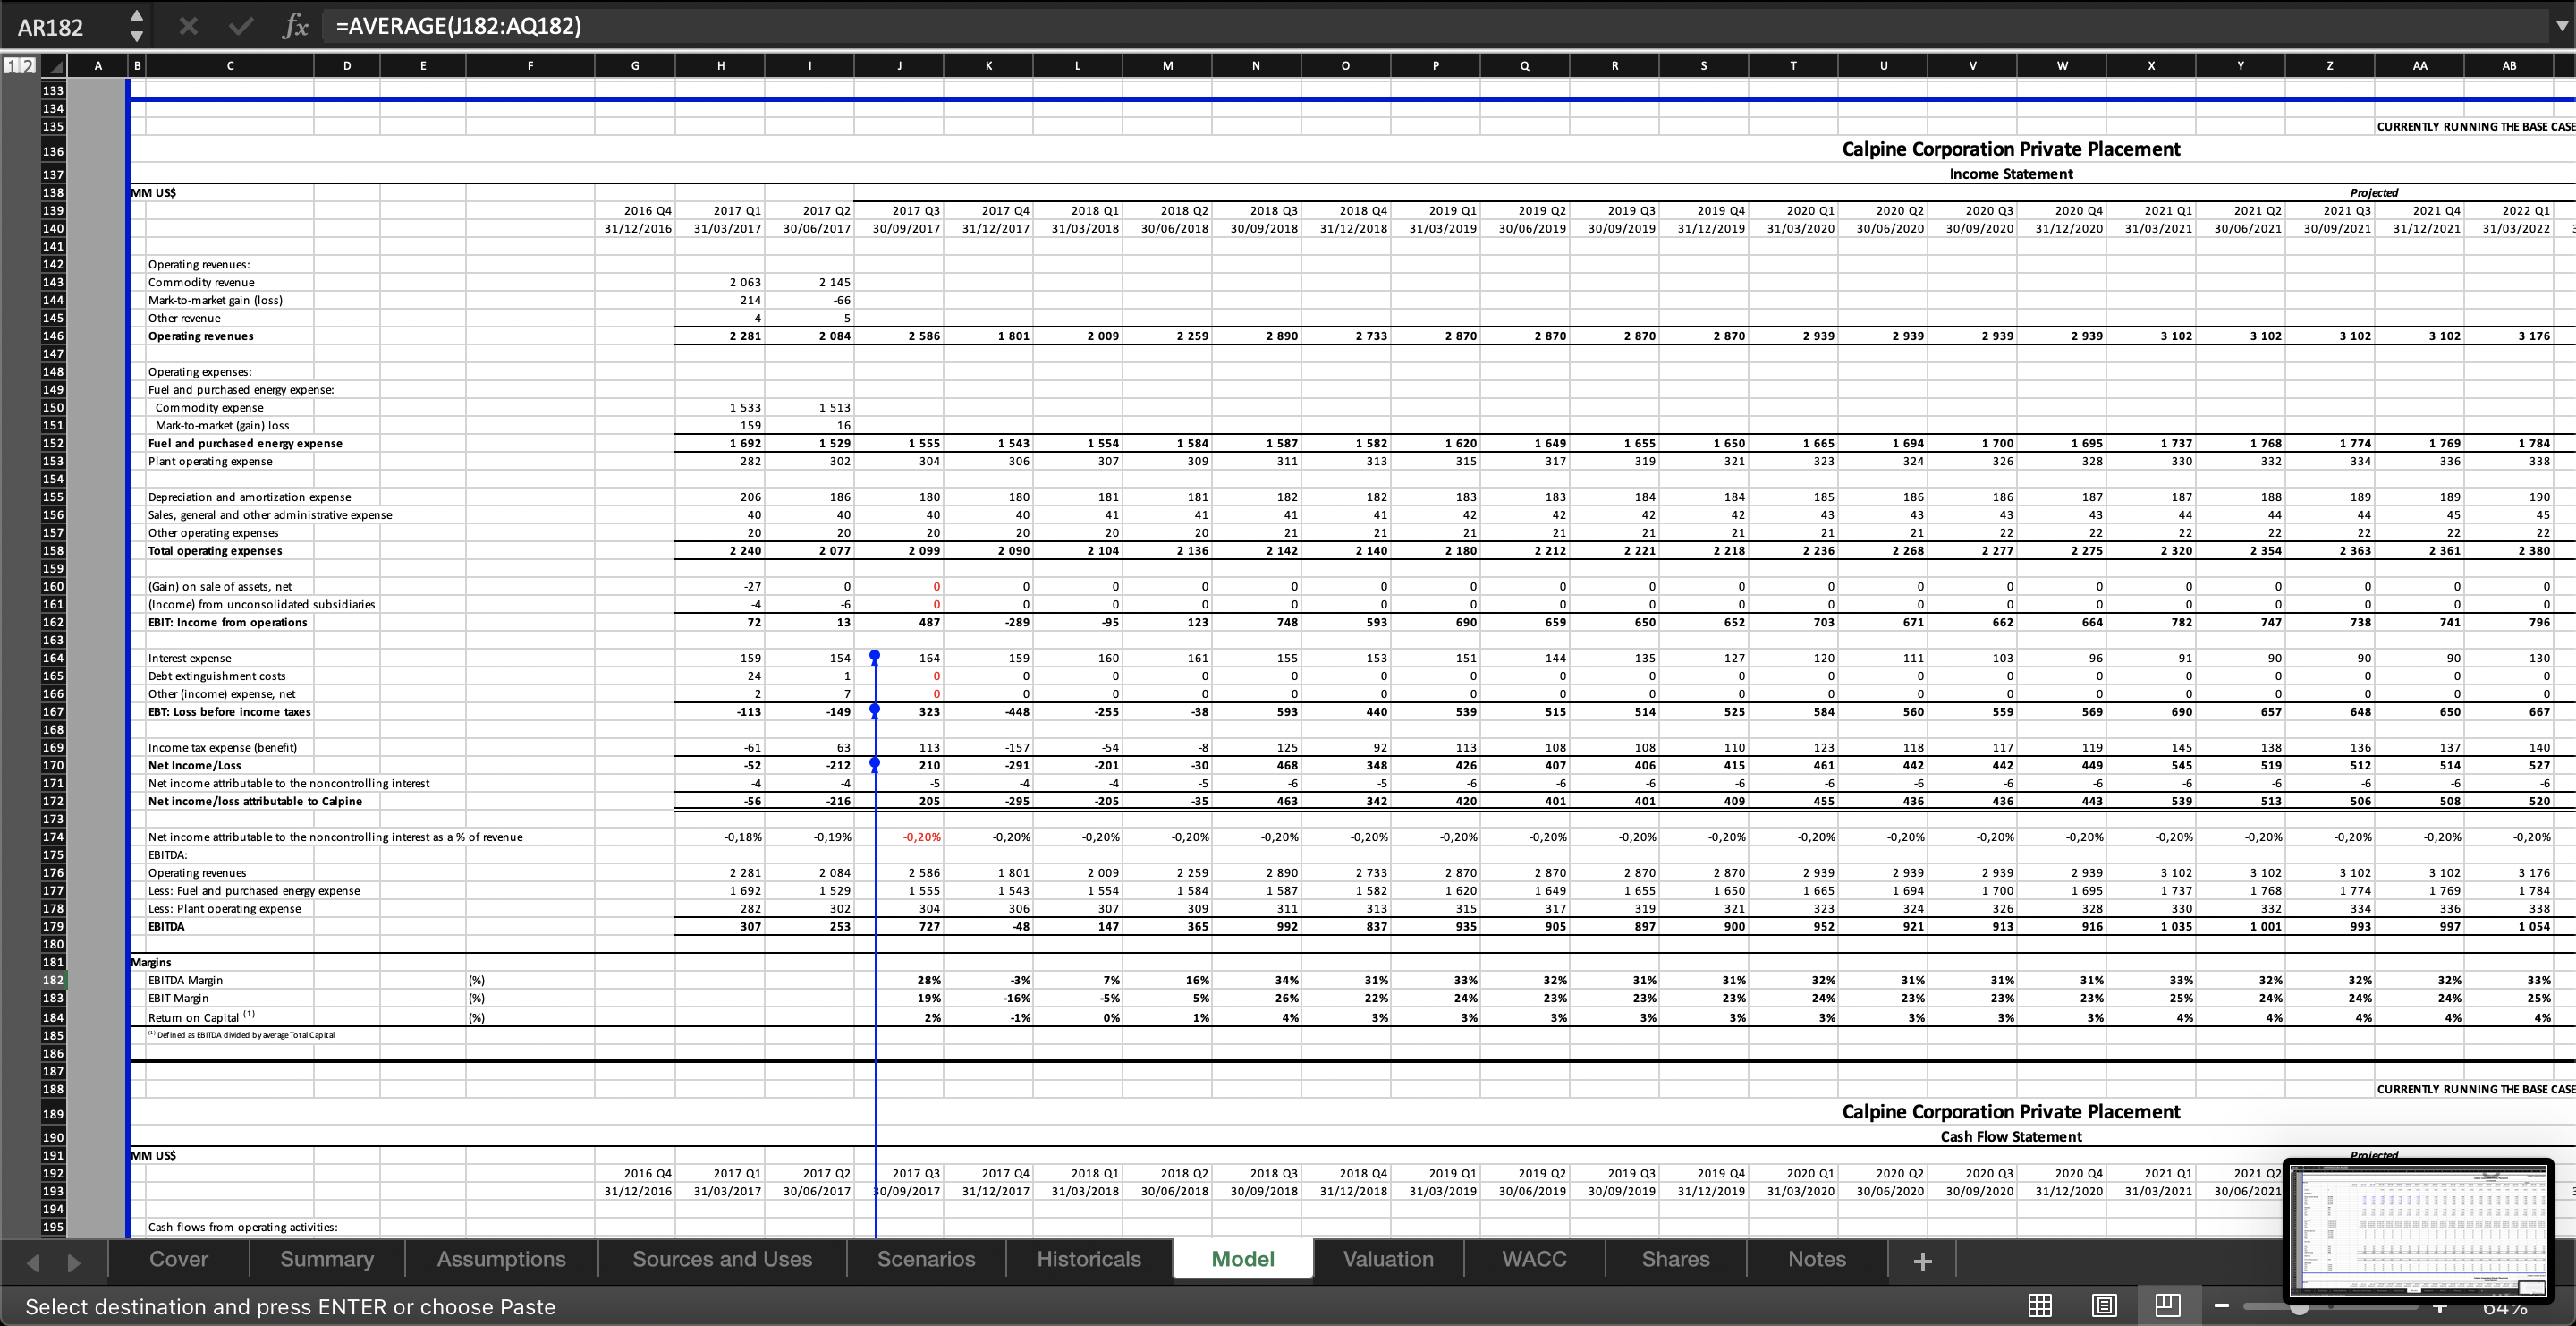
Task: Open the Sources and Uses sheet tab
Action: pos(722,1259)
